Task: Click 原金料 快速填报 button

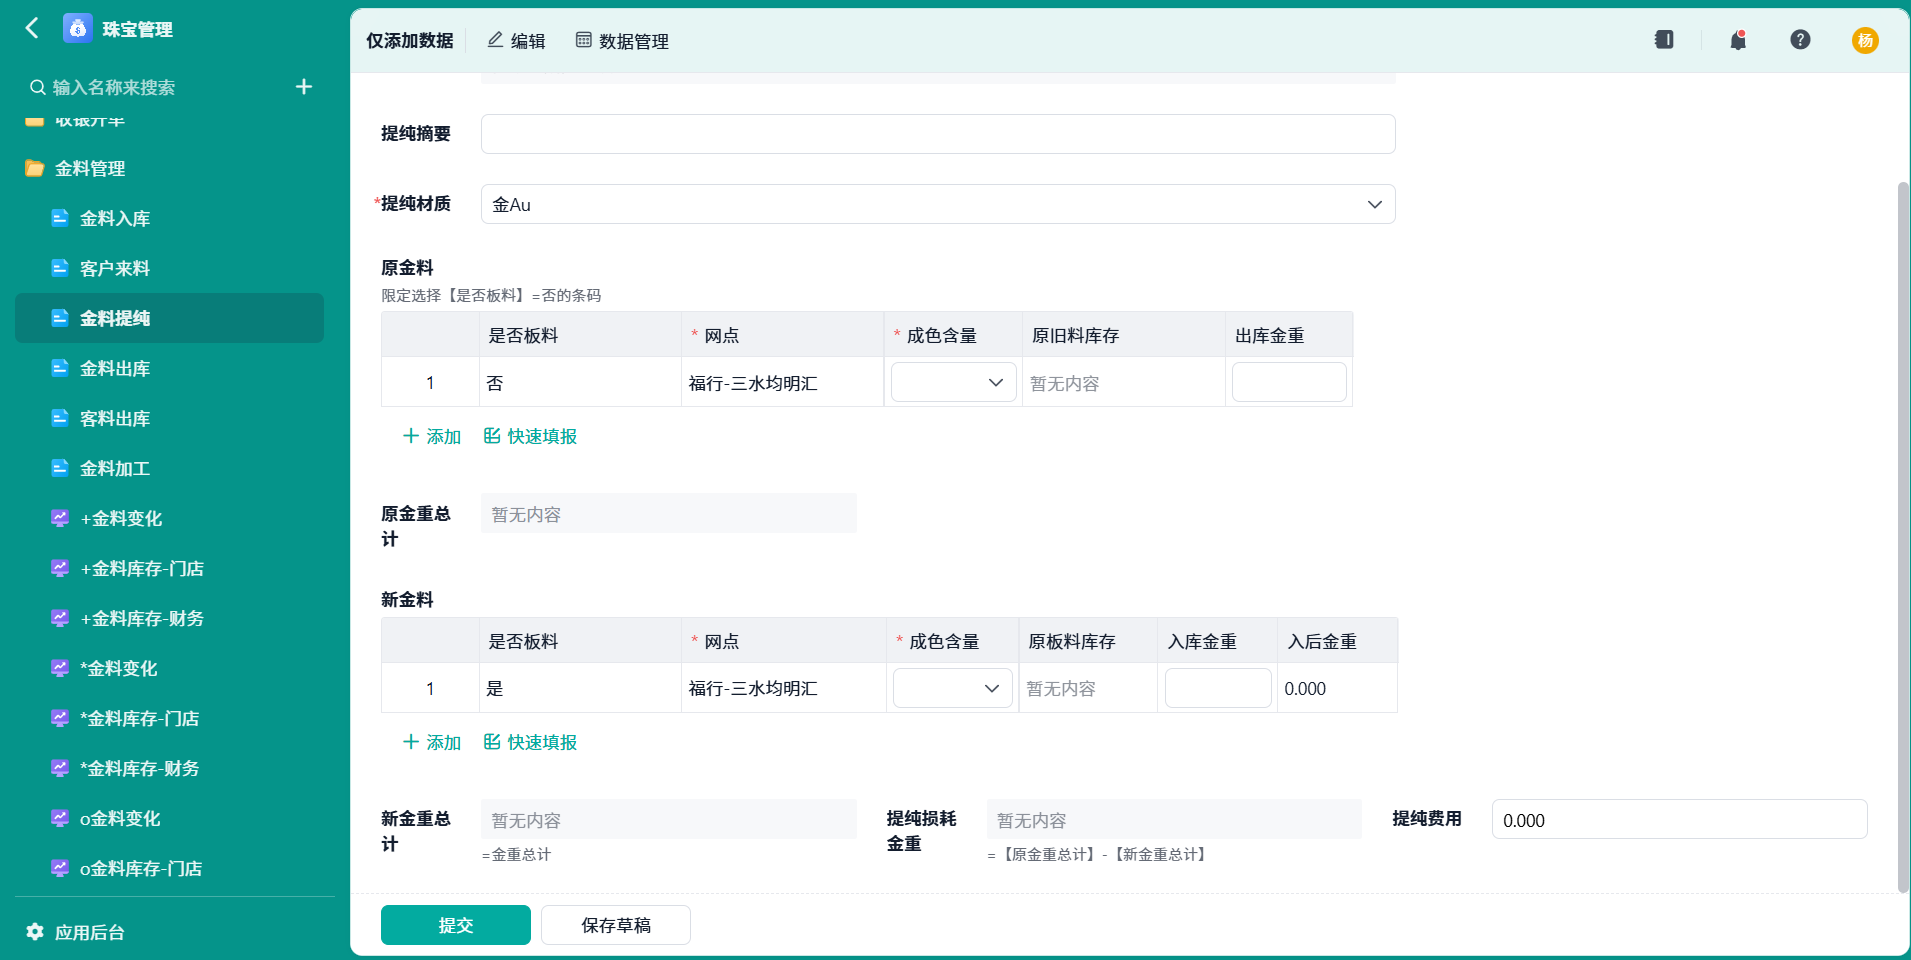Action: coord(530,436)
